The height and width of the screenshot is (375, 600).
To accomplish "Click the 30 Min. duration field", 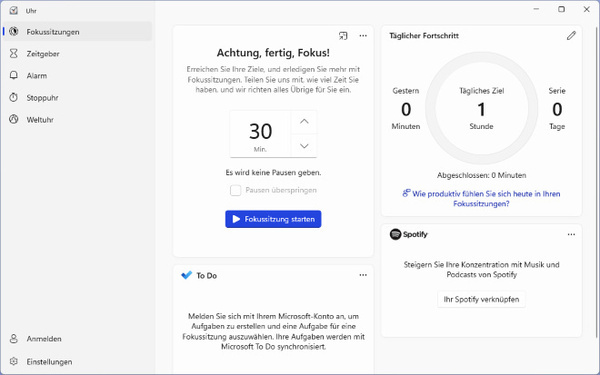I will [x=260, y=134].
